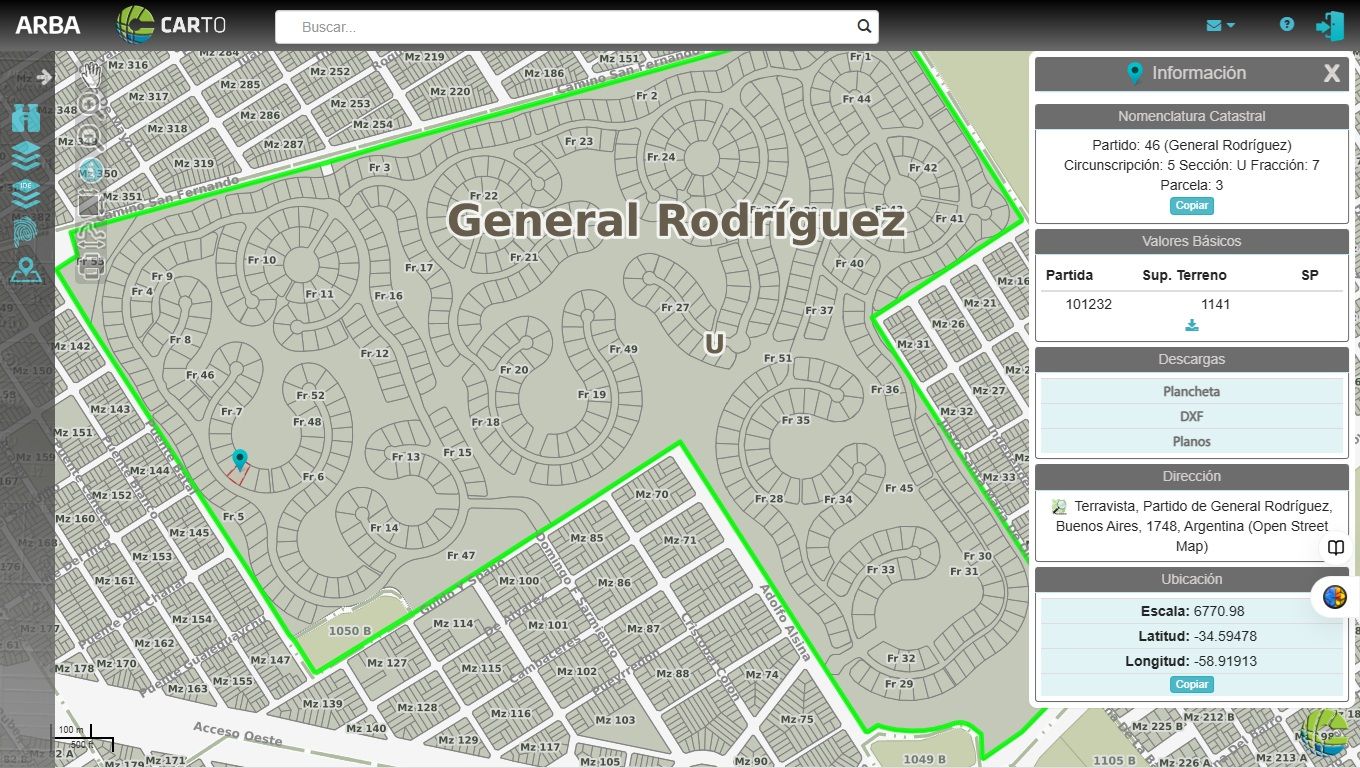1360x768 pixels.
Task: Download the Valores Básicos data
Action: tap(1191, 325)
